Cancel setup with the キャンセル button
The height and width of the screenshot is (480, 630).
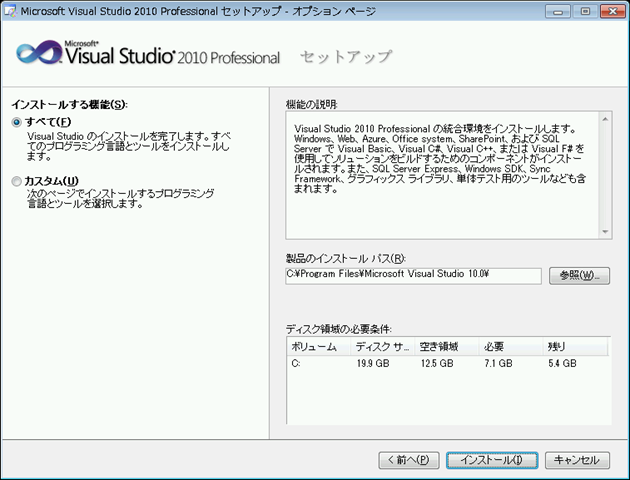point(576,460)
